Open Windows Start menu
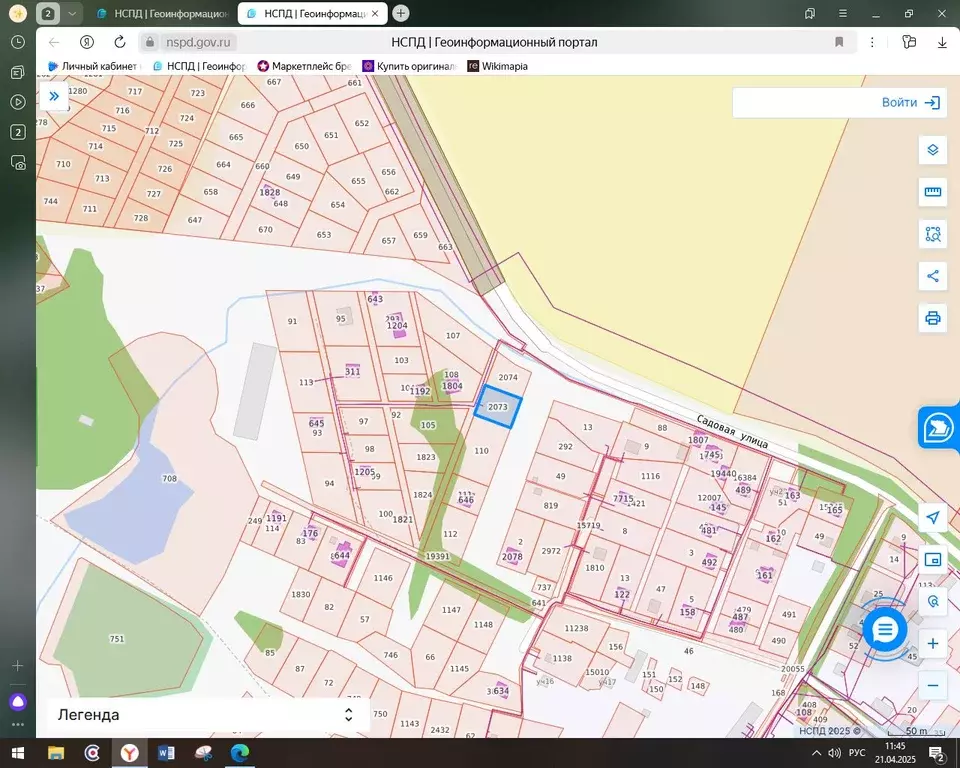960x768 pixels. (x=17, y=753)
